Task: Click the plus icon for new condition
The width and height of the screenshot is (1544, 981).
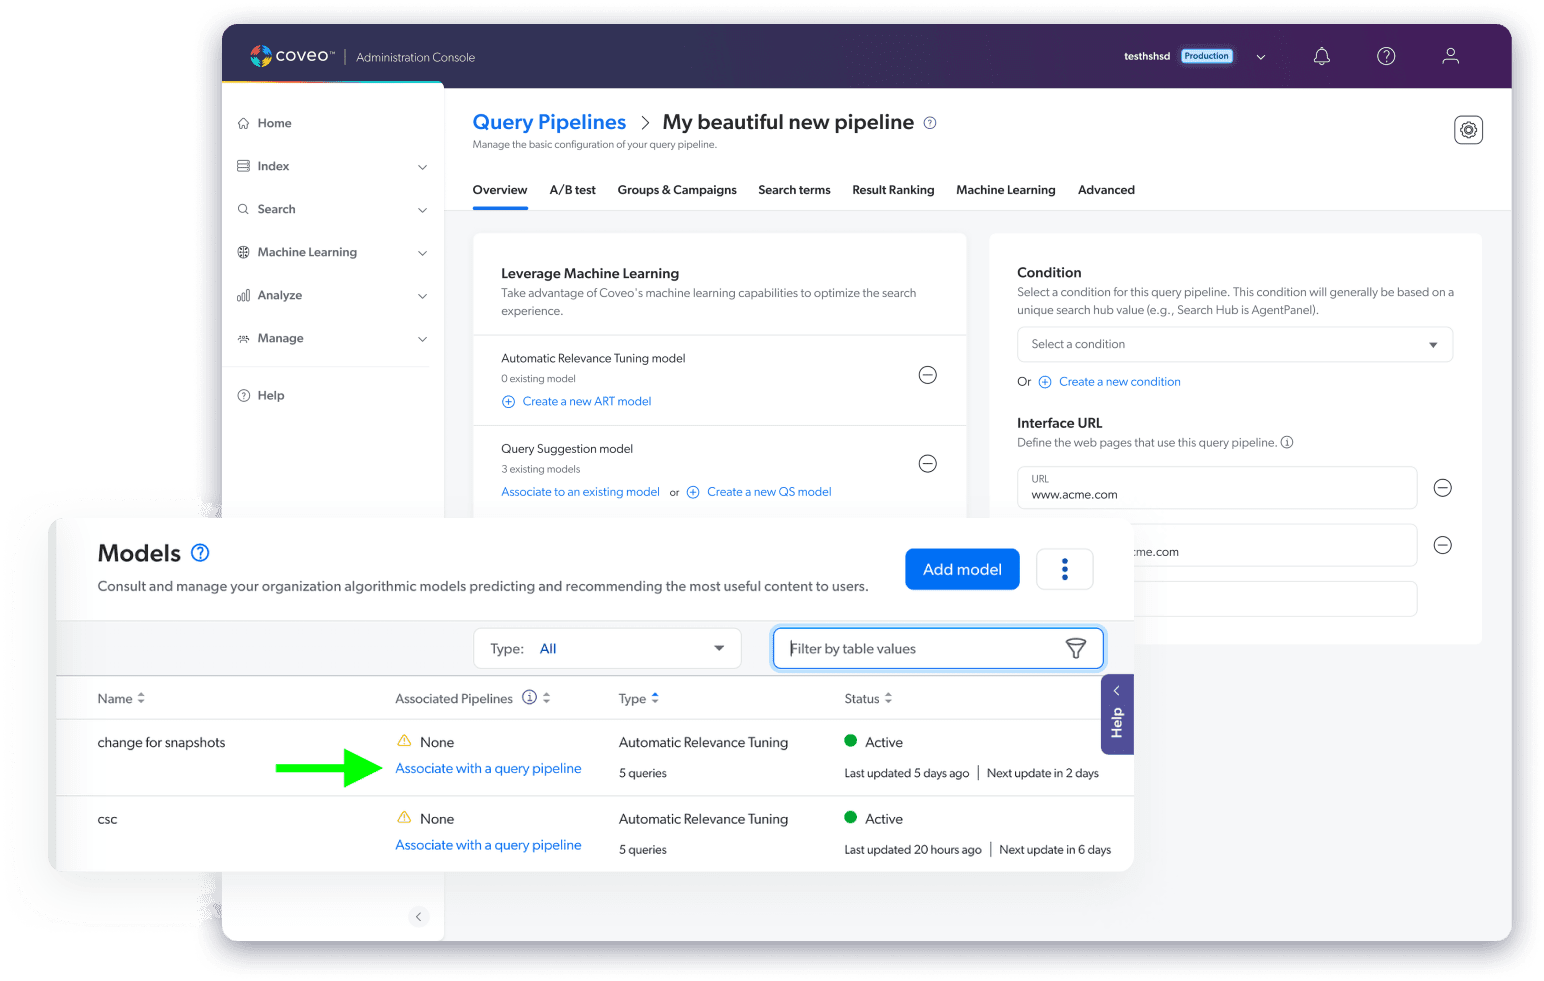Action: tap(1045, 382)
